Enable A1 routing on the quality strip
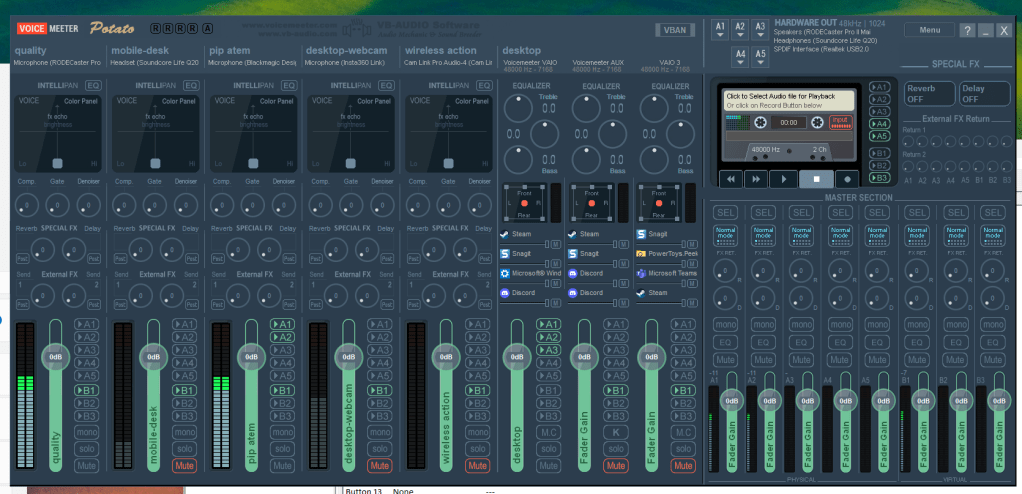 87,324
